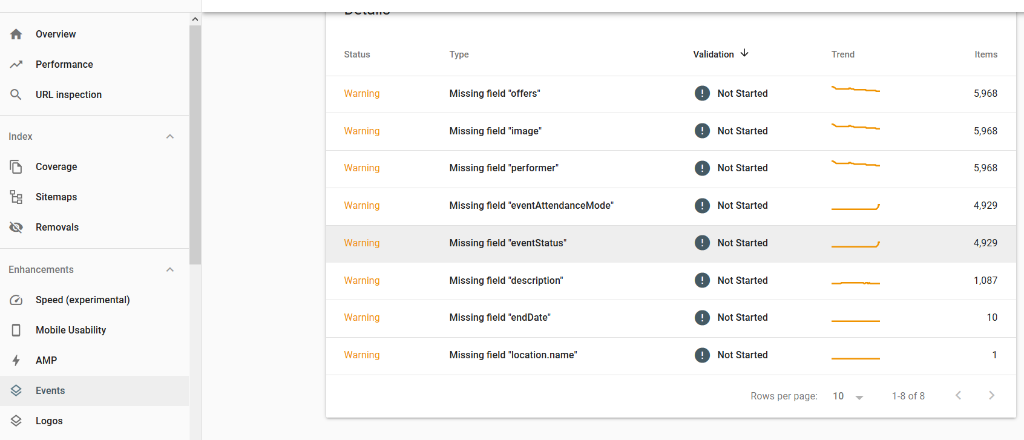Click alert icon in description row
The image size is (1024, 440).
(x=702, y=280)
